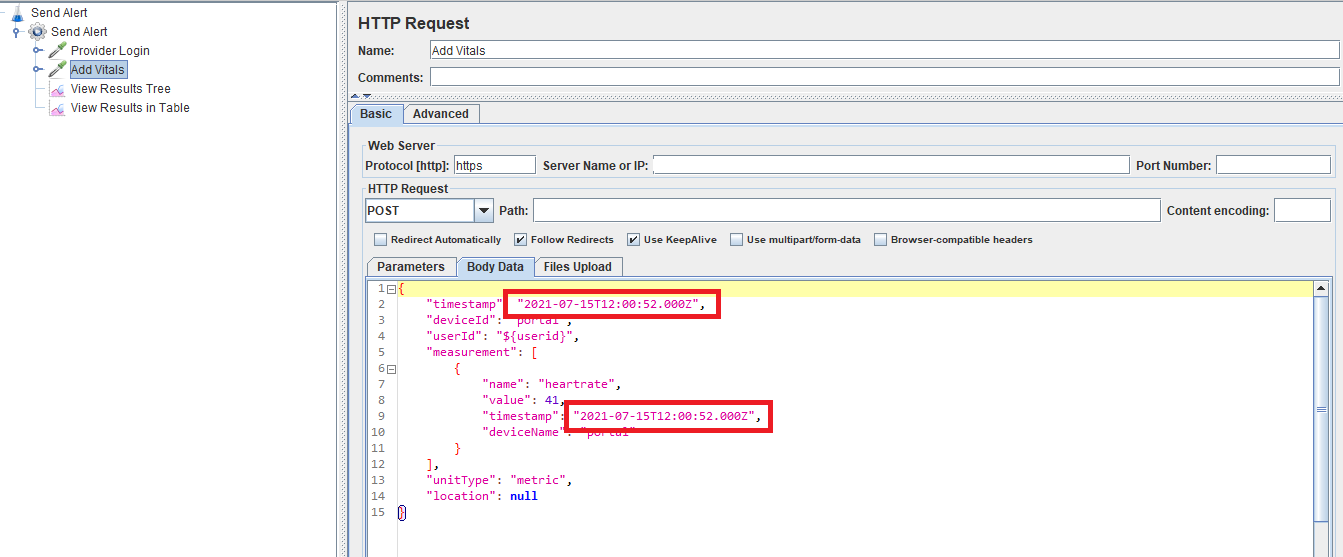Select View Results Tree node
This screenshot has height=557, width=1343.
tap(120, 89)
